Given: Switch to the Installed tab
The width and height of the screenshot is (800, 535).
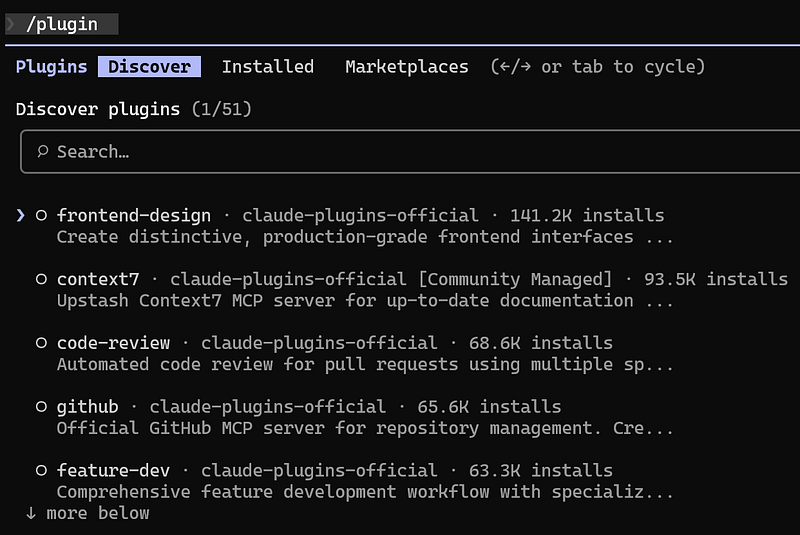Looking at the screenshot, I should (267, 67).
